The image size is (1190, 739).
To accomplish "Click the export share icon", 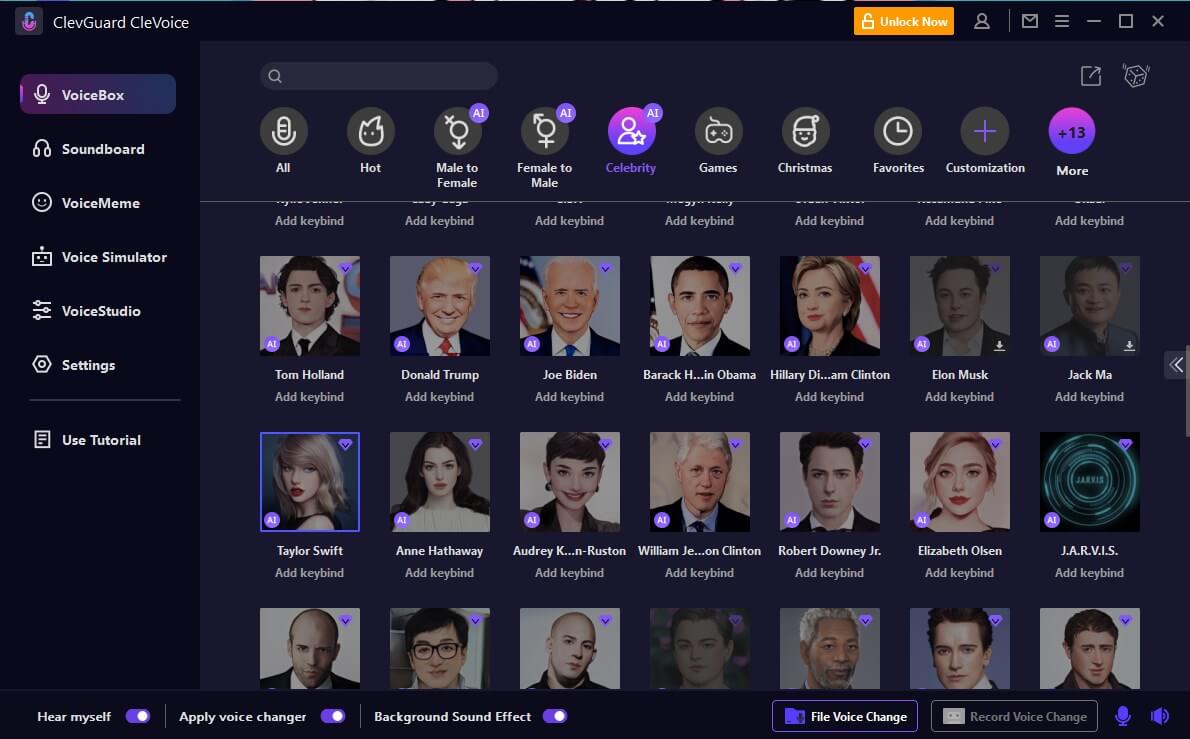I will pos(1091,76).
